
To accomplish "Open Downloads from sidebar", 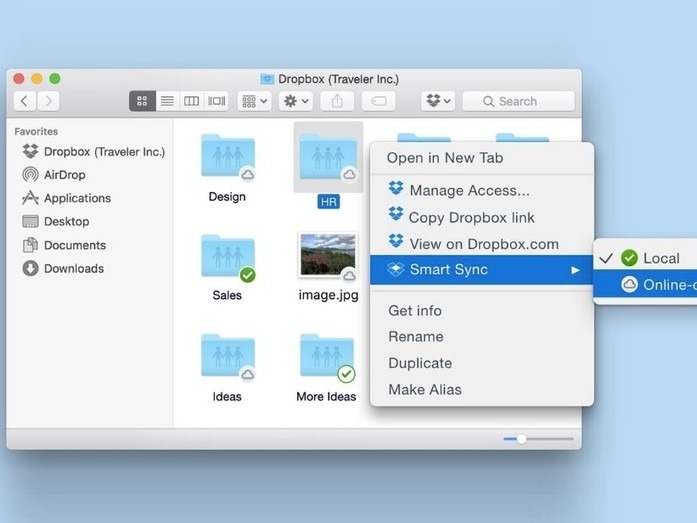I will pyautogui.click(x=63, y=268).
